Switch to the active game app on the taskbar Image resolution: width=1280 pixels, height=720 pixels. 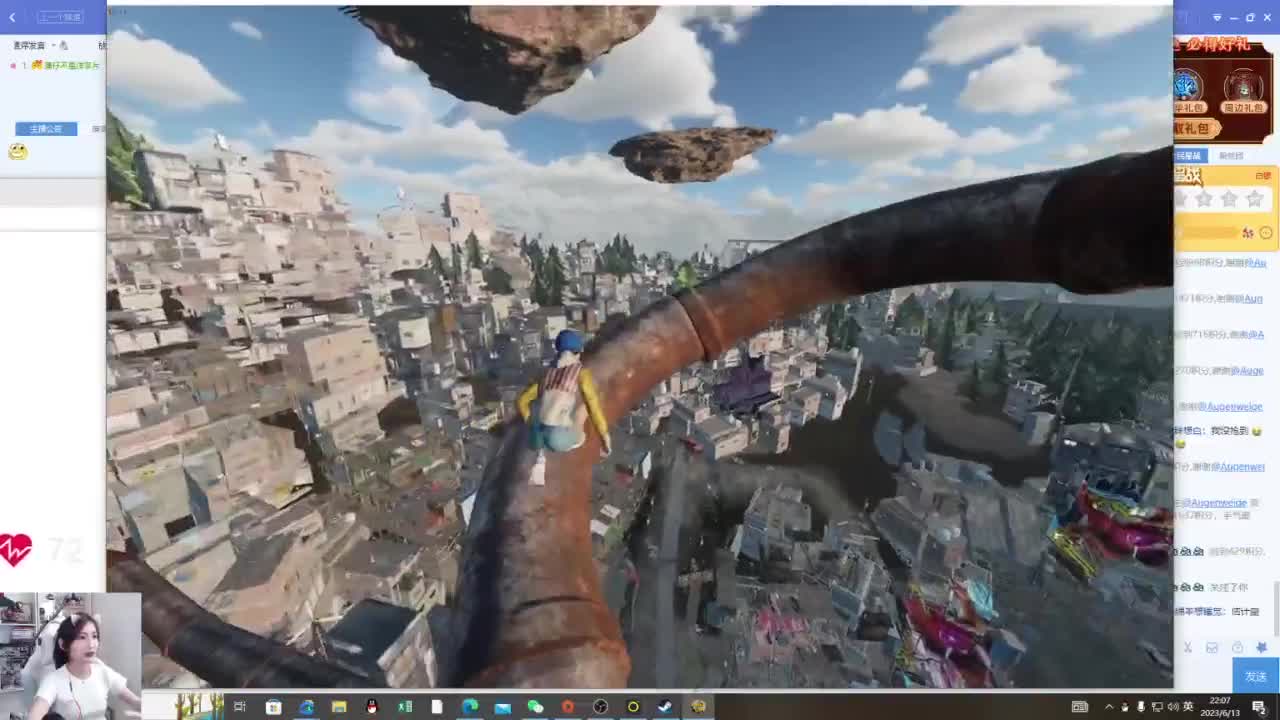pos(698,707)
